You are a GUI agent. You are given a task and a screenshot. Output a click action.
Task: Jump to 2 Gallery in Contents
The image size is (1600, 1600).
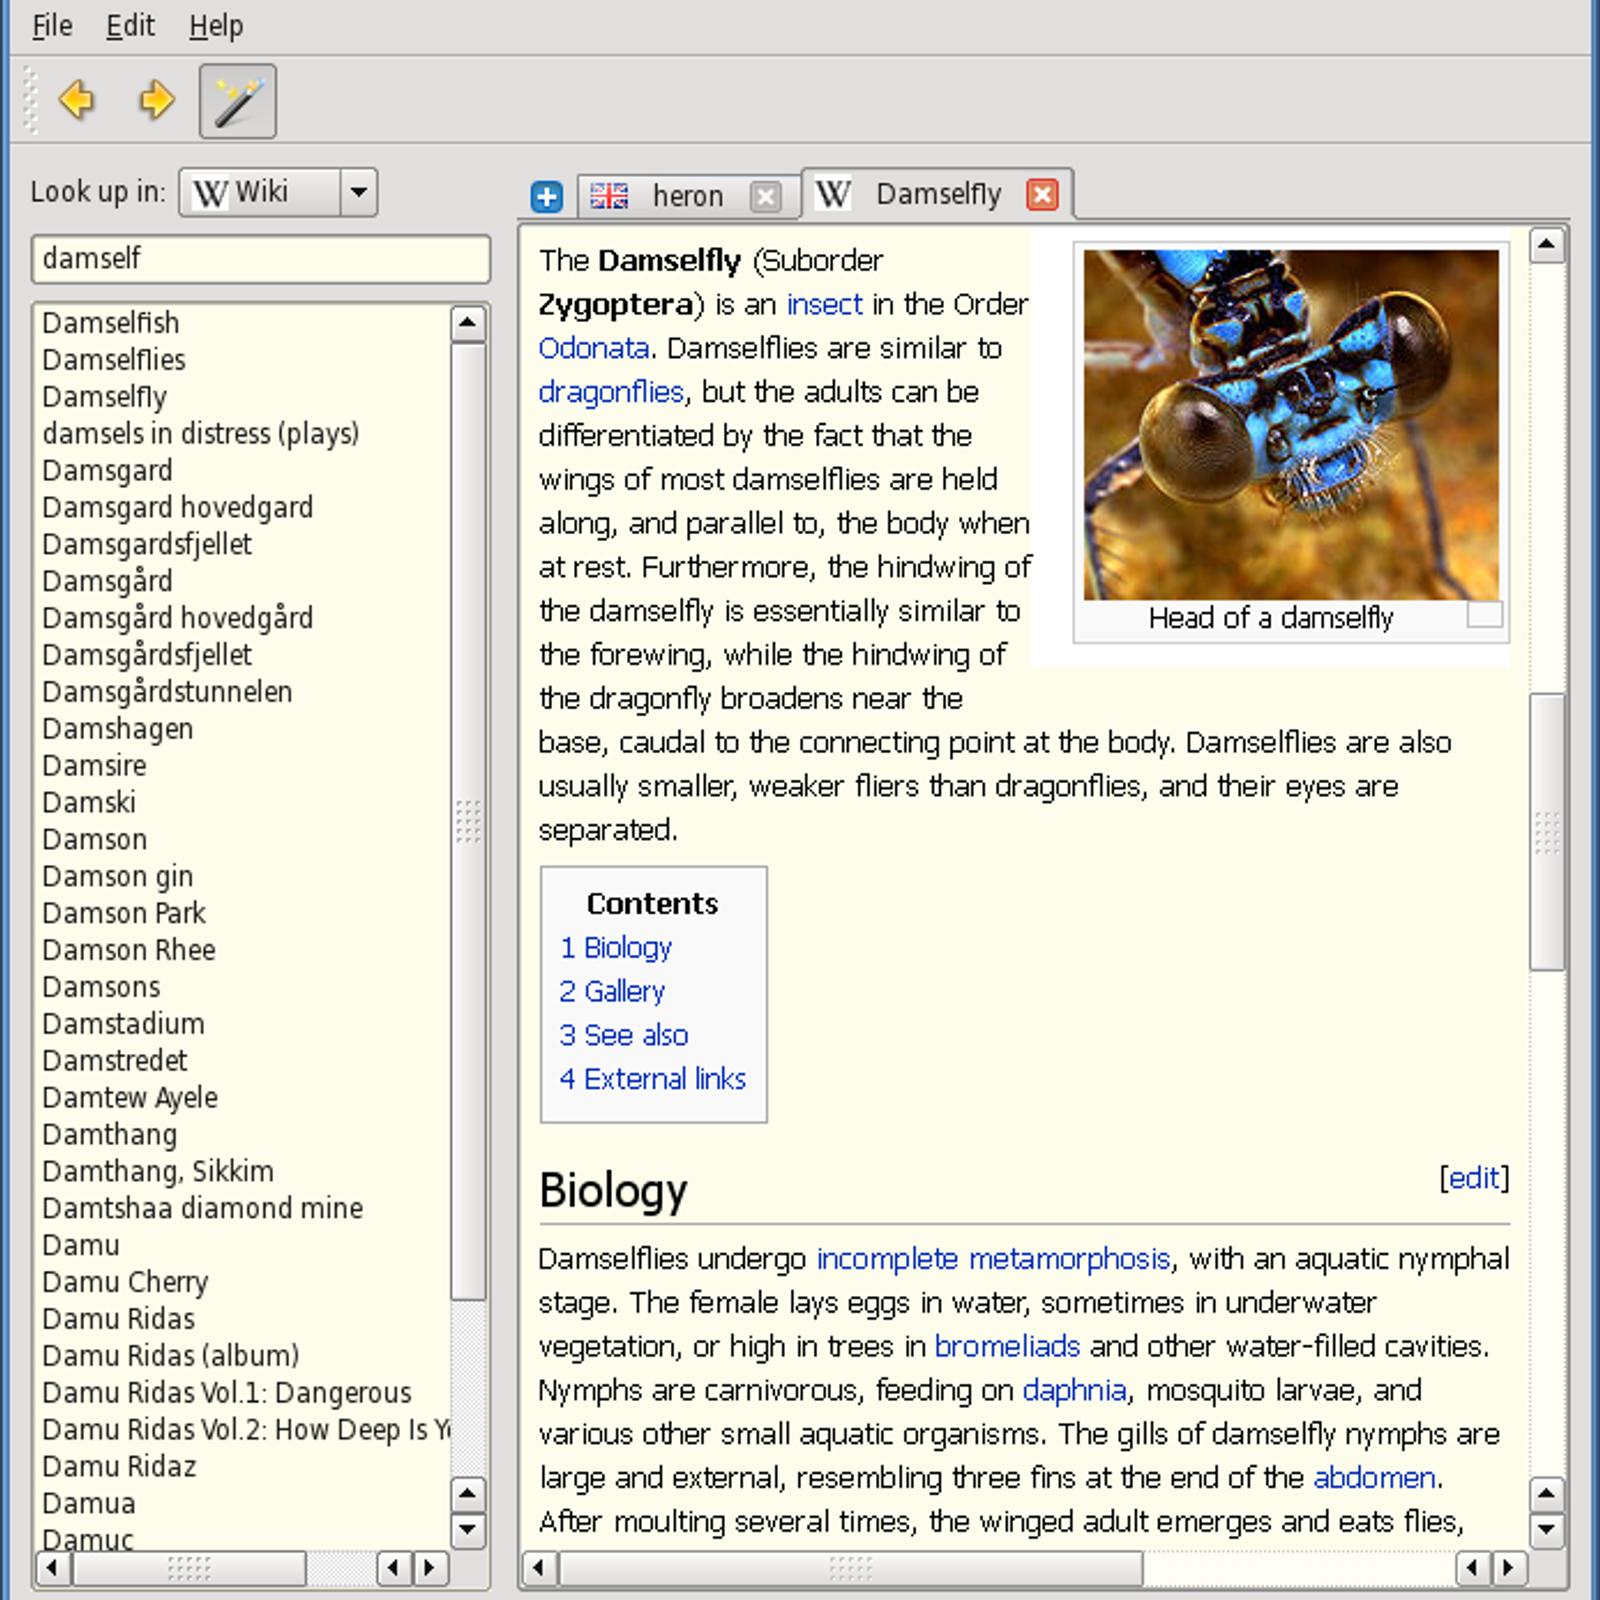(x=612, y=991)
